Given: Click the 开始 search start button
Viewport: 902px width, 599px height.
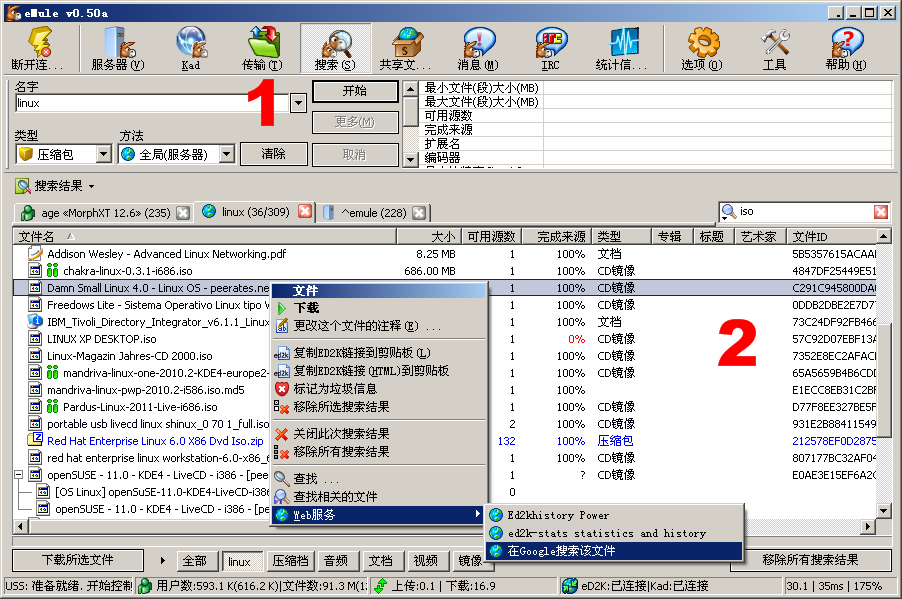Looking at the screenshot, I should point(354,91).
